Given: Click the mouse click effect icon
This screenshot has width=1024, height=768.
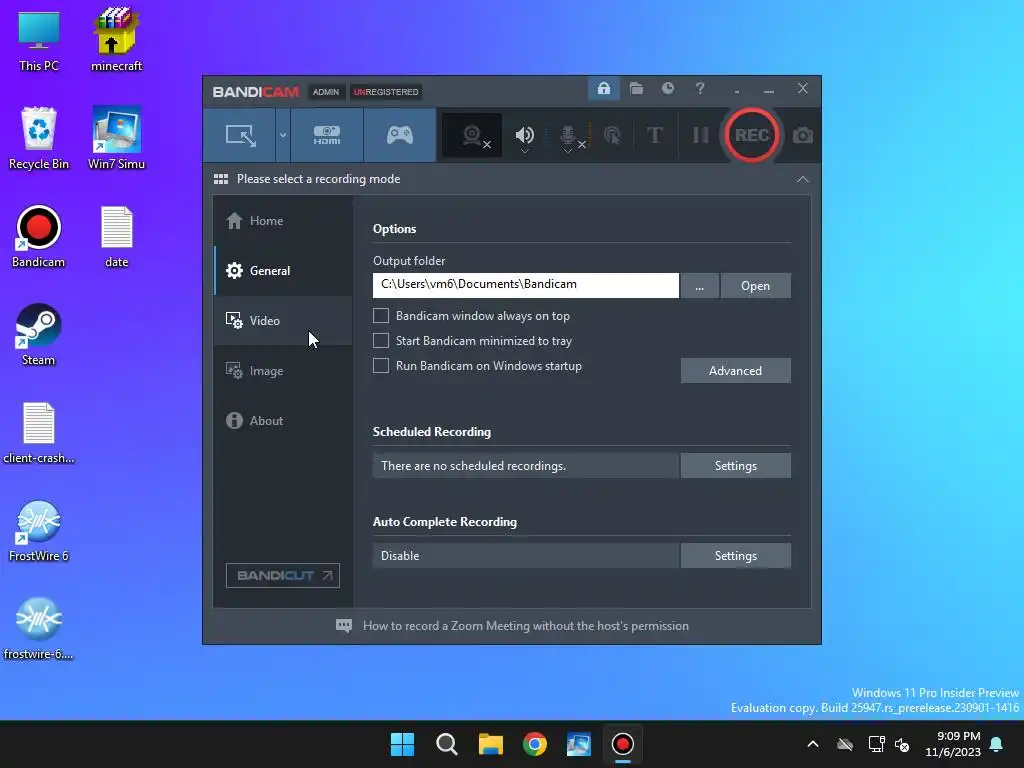Looking at the screenshot, I should tap(612, 135).
